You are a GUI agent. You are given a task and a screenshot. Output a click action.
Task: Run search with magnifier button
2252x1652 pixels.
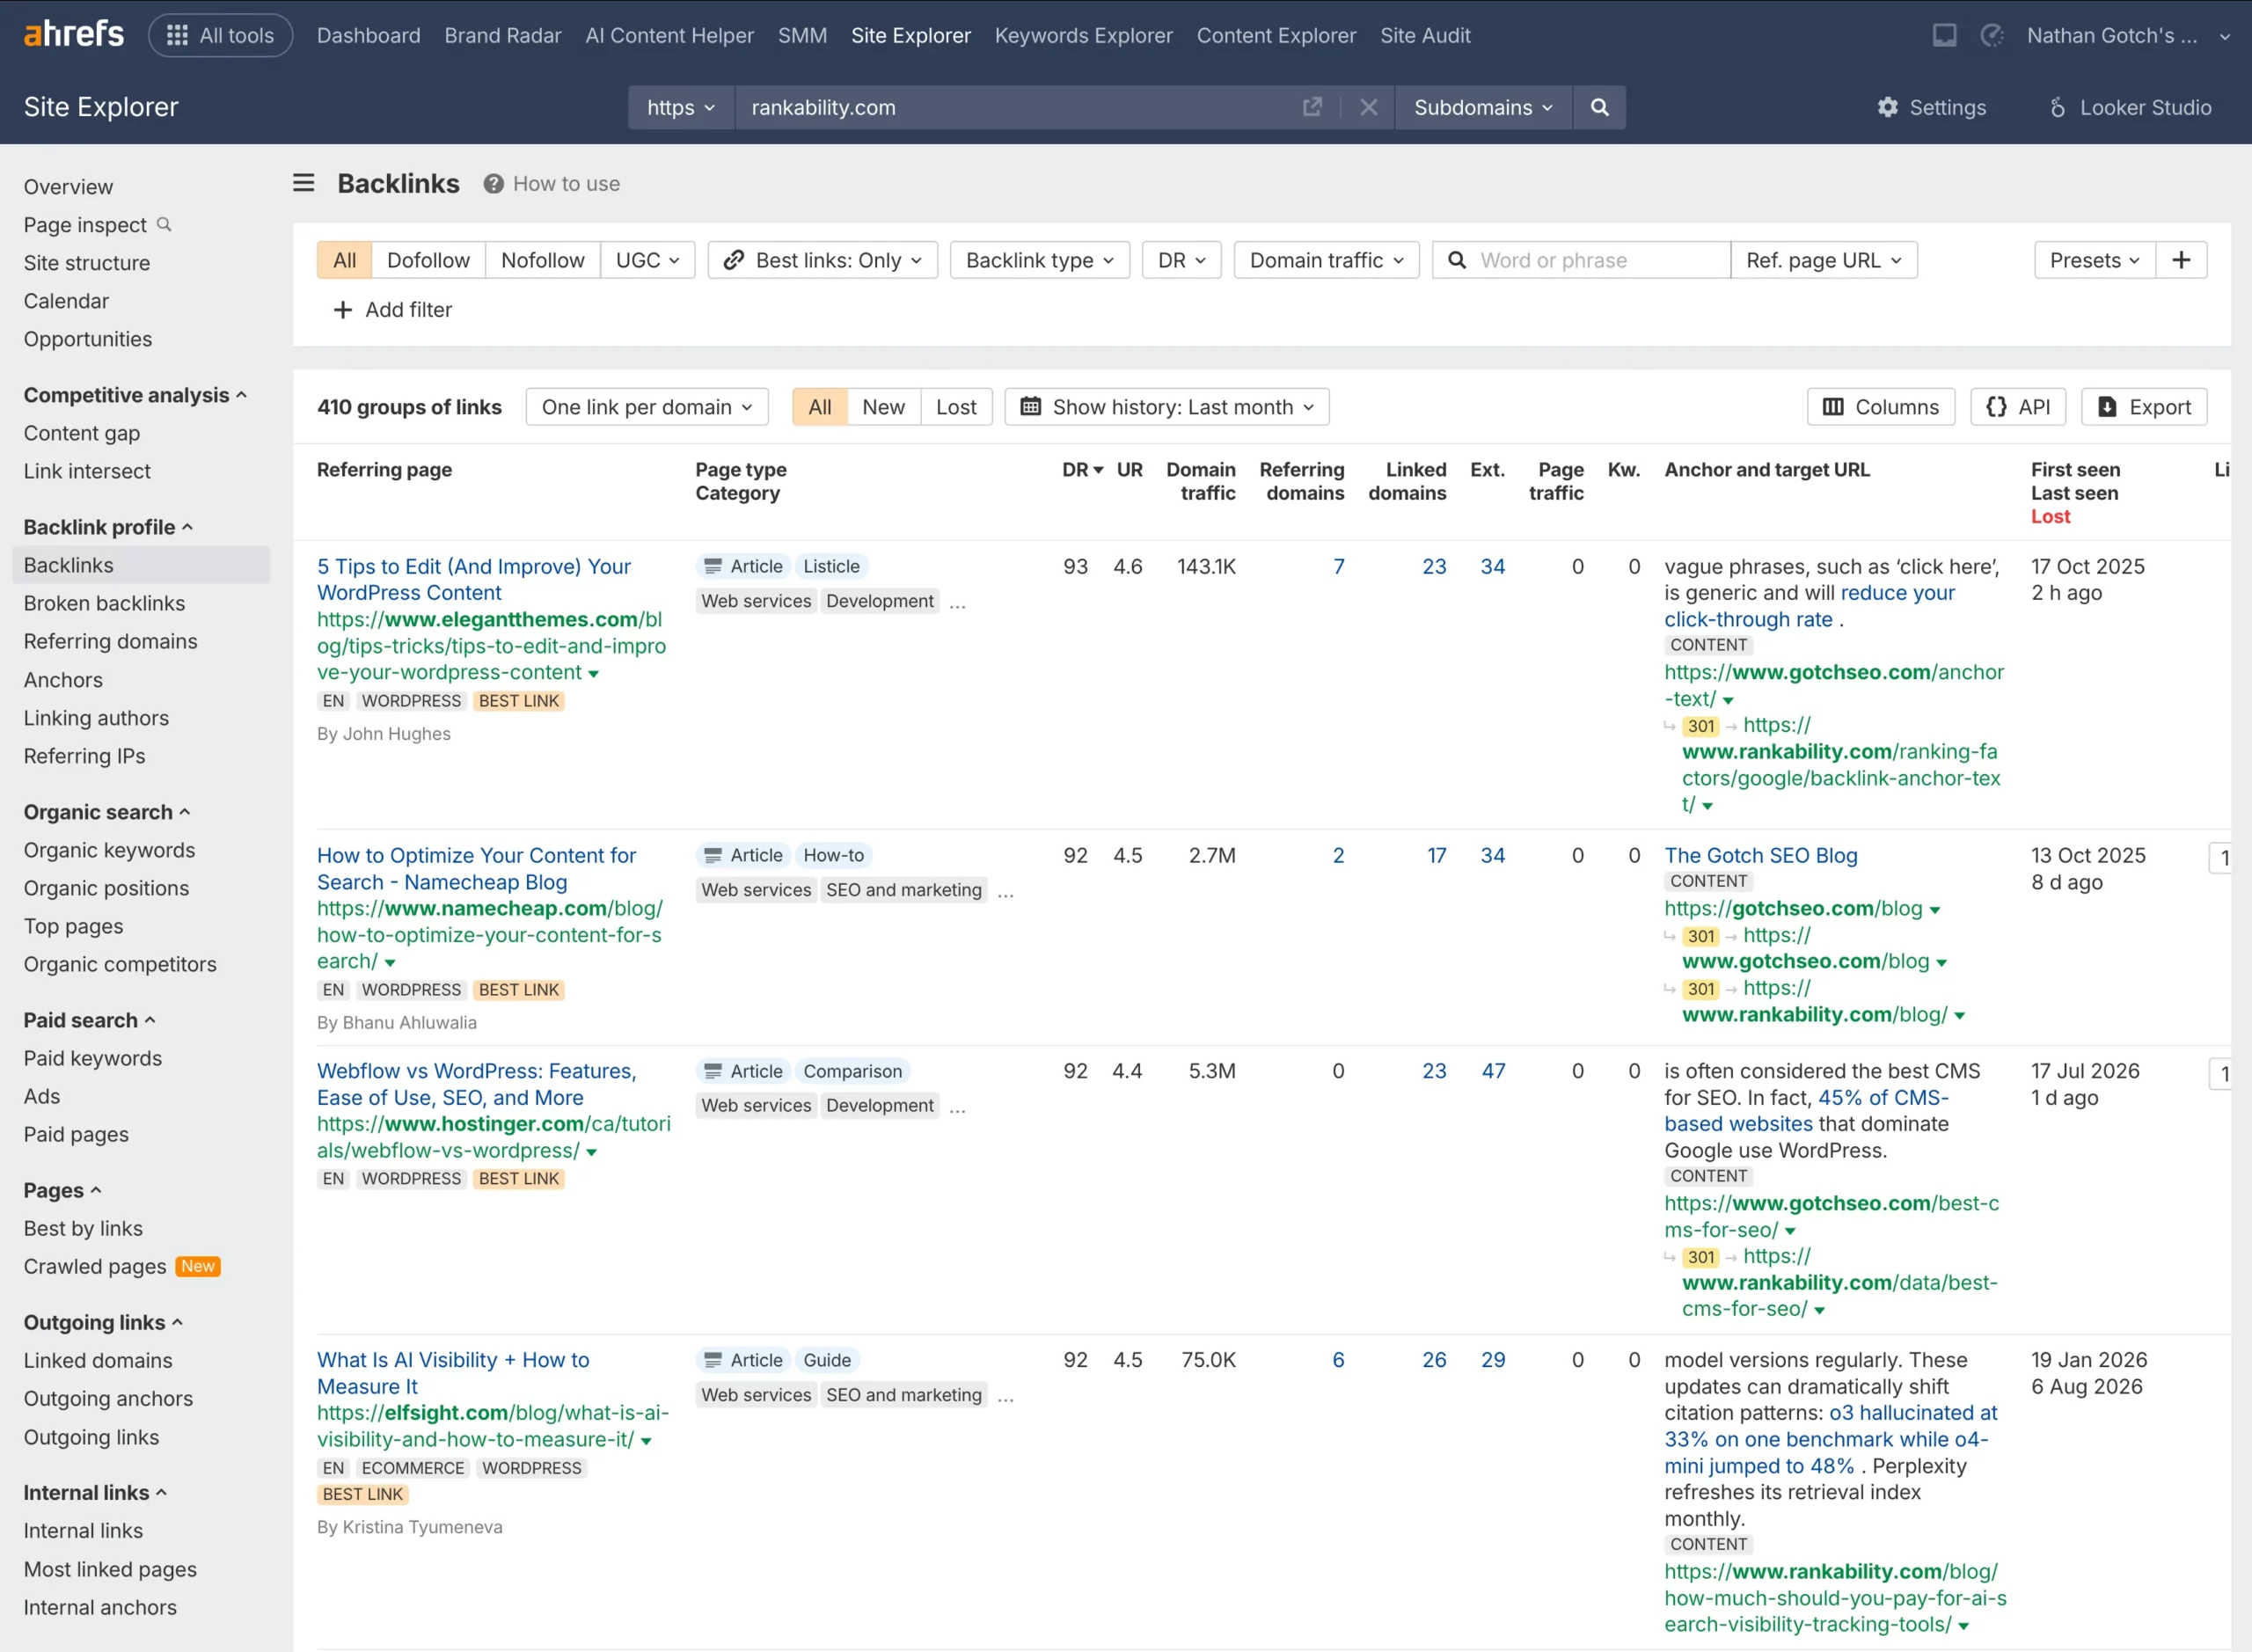pos(1599,107)
